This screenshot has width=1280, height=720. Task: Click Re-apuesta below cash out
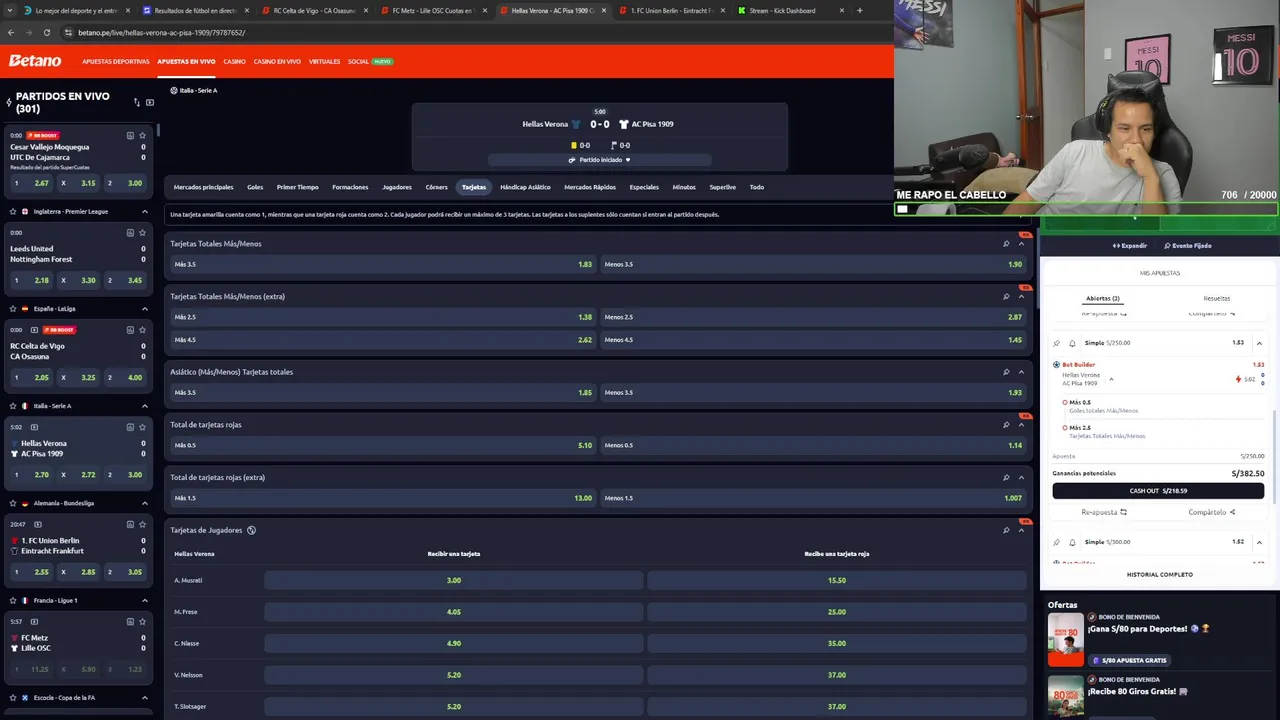[x=1104, y=512]
